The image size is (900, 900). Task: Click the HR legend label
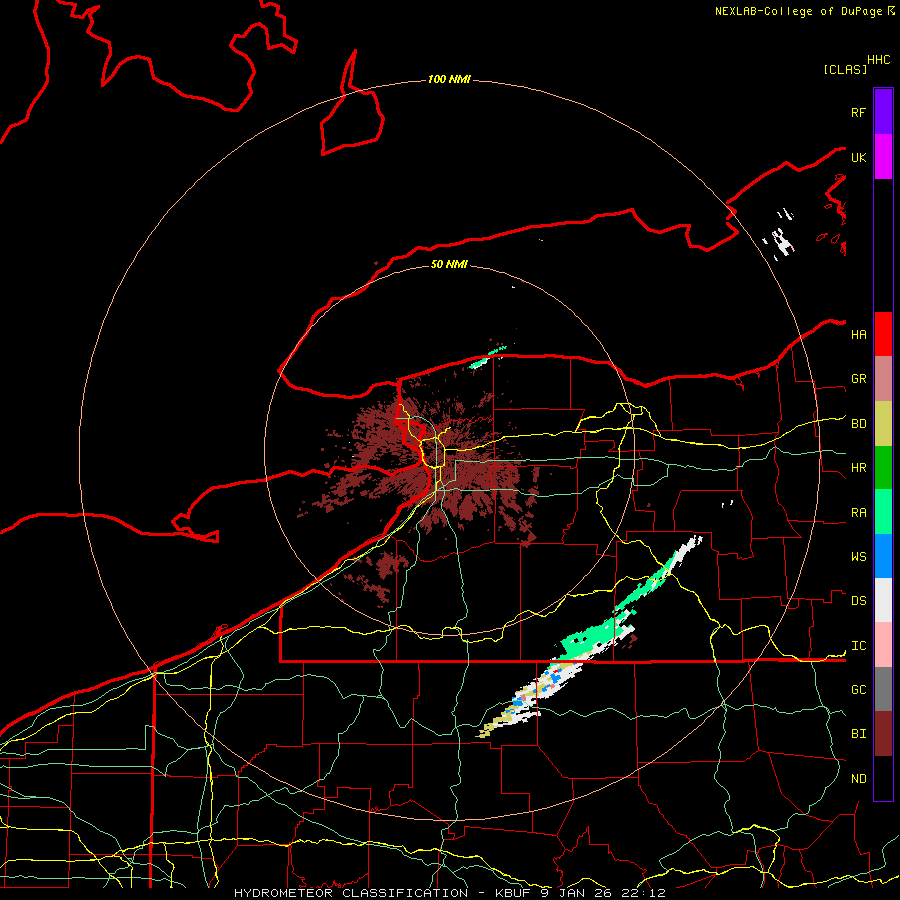click(x=858, y=468)
